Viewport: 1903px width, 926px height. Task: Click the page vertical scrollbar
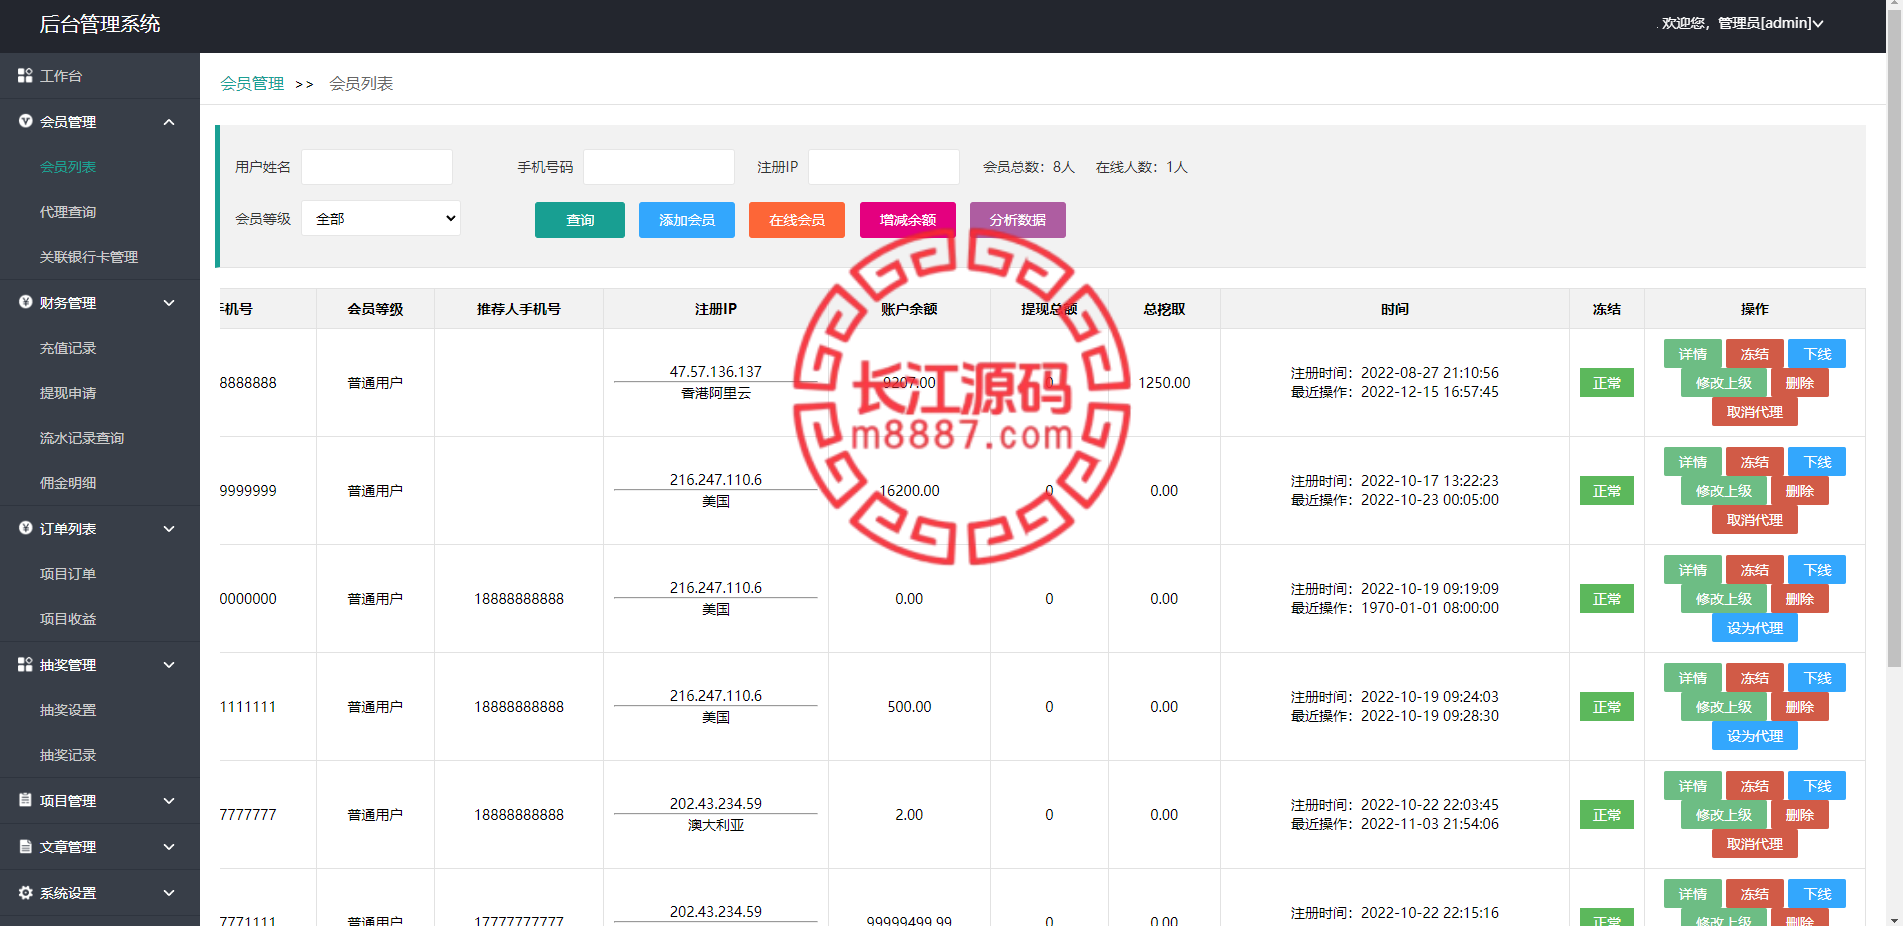point(1894,340)
